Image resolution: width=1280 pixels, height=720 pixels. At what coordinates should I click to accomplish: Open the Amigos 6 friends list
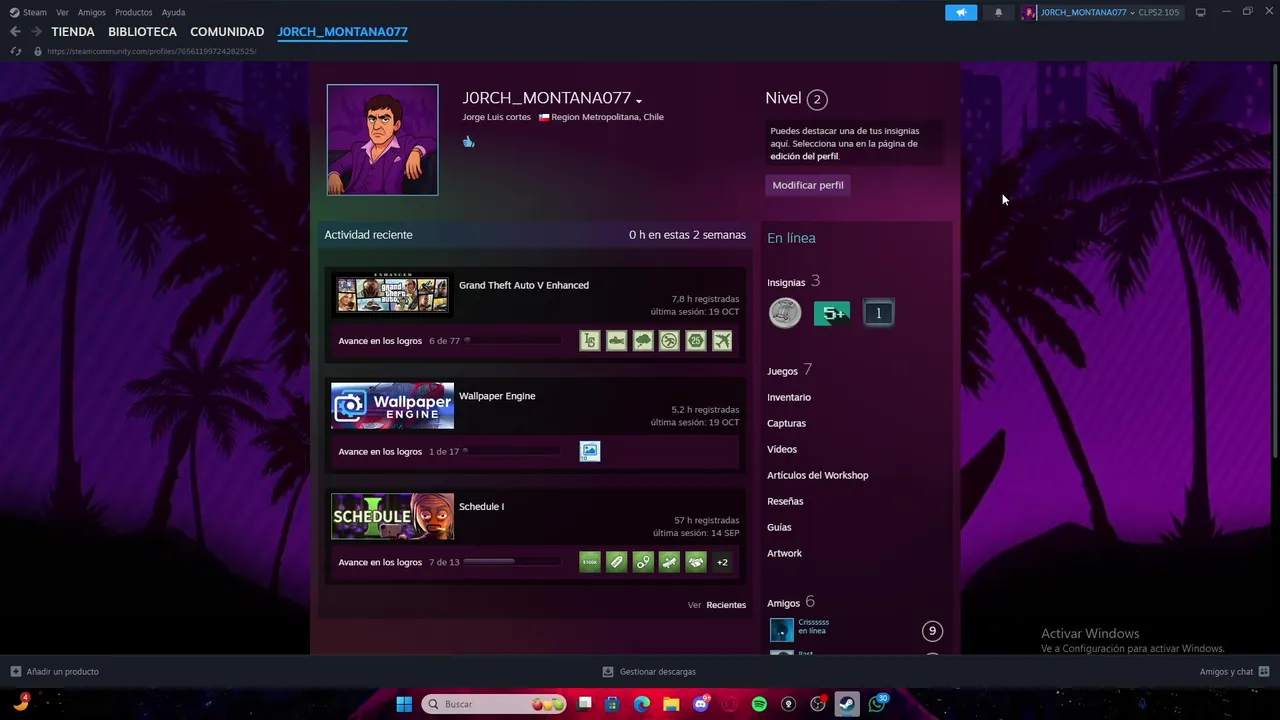(791, 603)
